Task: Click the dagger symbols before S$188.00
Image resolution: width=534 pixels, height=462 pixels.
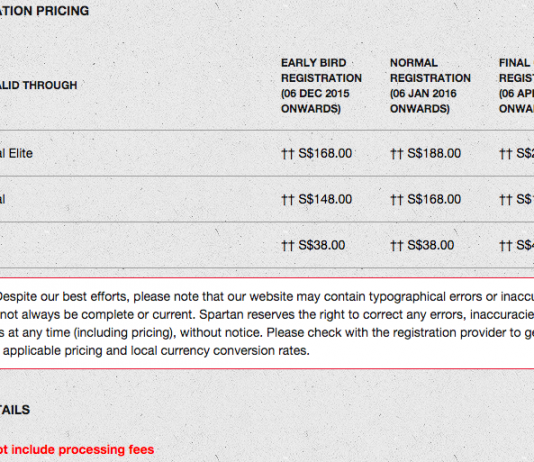Action: pos(396,154)
